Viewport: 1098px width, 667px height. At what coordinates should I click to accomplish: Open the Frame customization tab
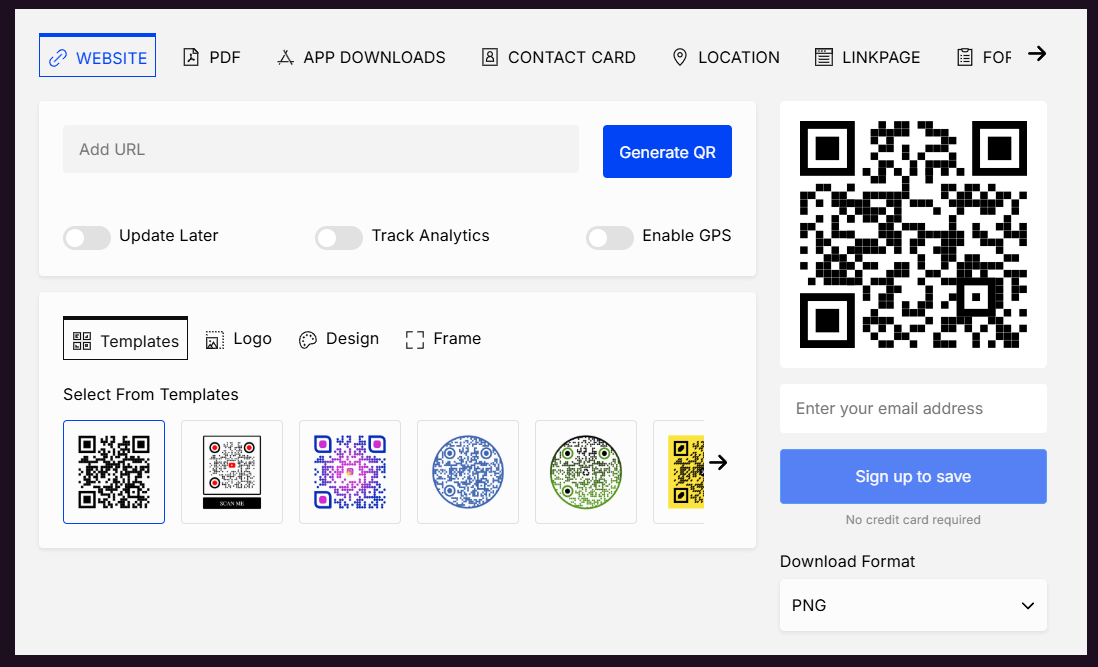click(x=443, y=339)
